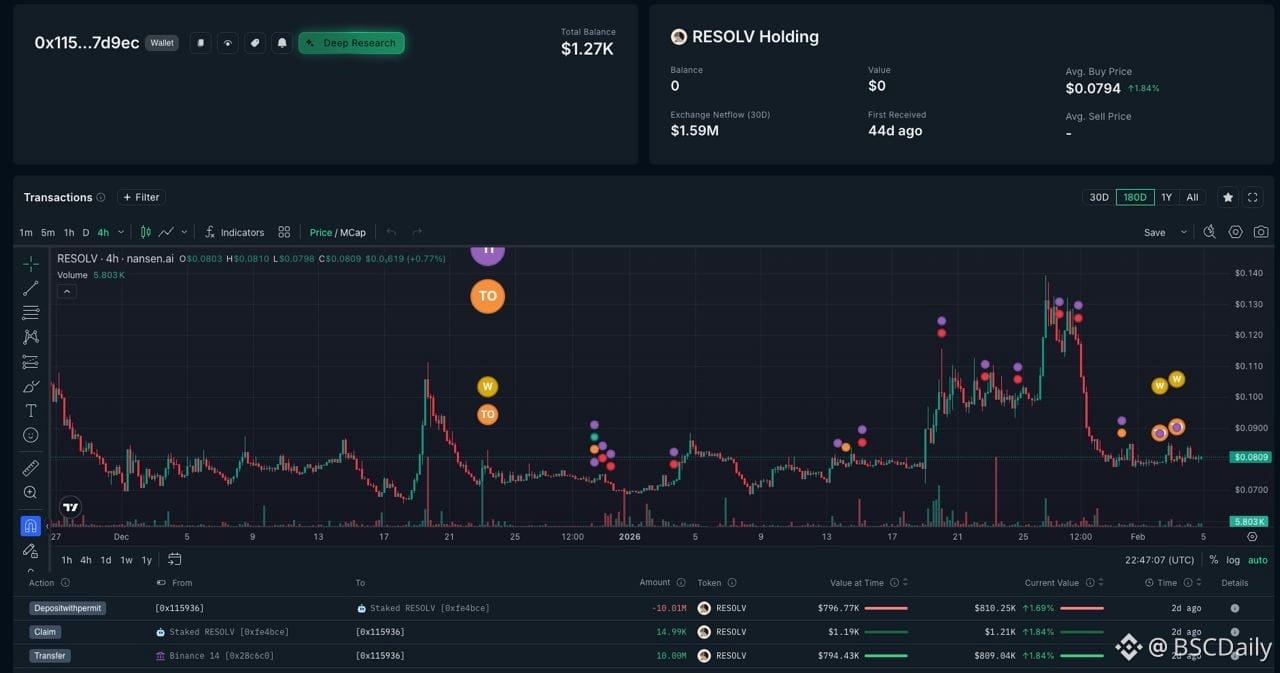Add a transaction Filter
This screenshot has height=673, width=1280.
coord(141,197)
